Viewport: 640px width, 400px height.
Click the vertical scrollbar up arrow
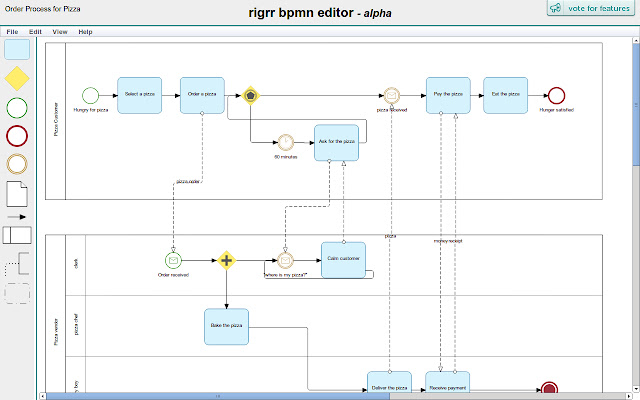coord(636,40)
